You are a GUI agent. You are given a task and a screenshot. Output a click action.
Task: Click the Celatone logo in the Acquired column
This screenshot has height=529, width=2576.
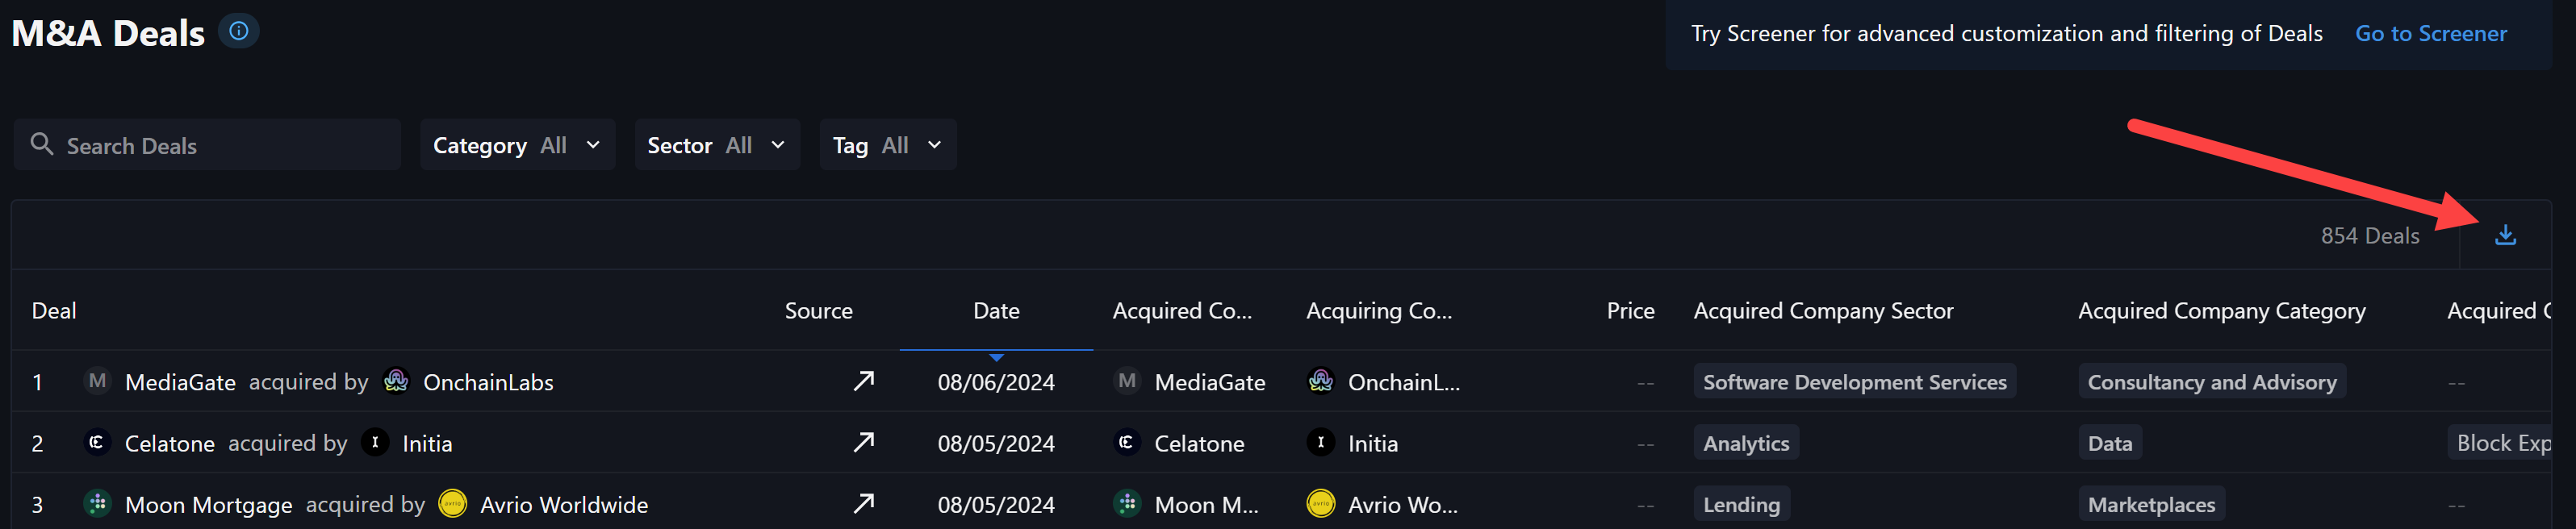[x=1127, y=442]
